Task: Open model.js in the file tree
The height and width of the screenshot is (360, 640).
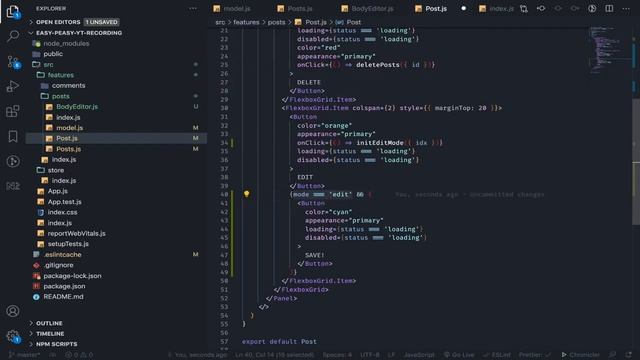Action: point(69,128)
